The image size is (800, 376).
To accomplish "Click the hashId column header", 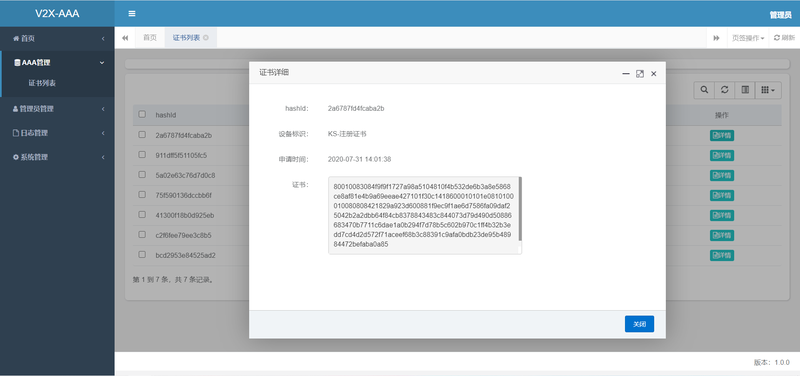I will click(166, 115).
